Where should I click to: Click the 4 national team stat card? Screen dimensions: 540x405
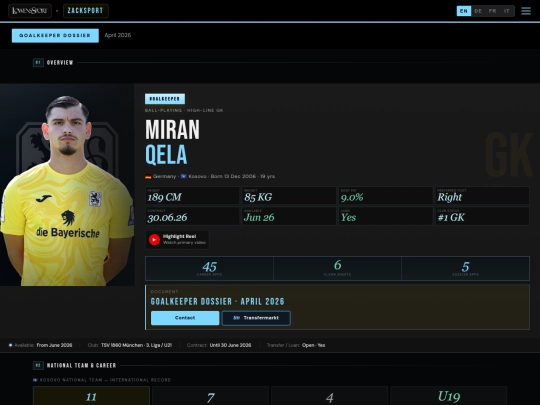coord(330,396)
